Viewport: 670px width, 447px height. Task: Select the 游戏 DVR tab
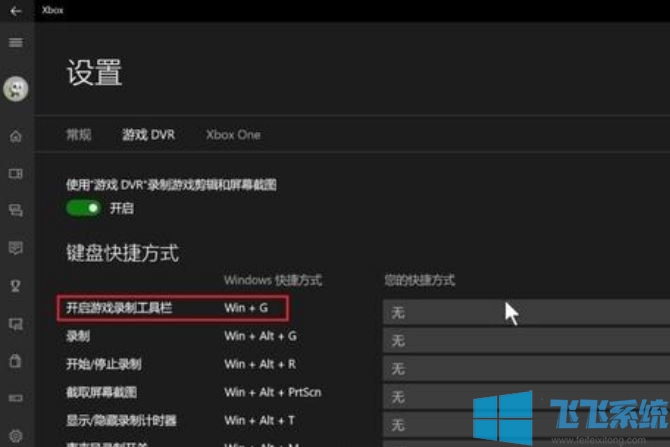coord(148,134)
